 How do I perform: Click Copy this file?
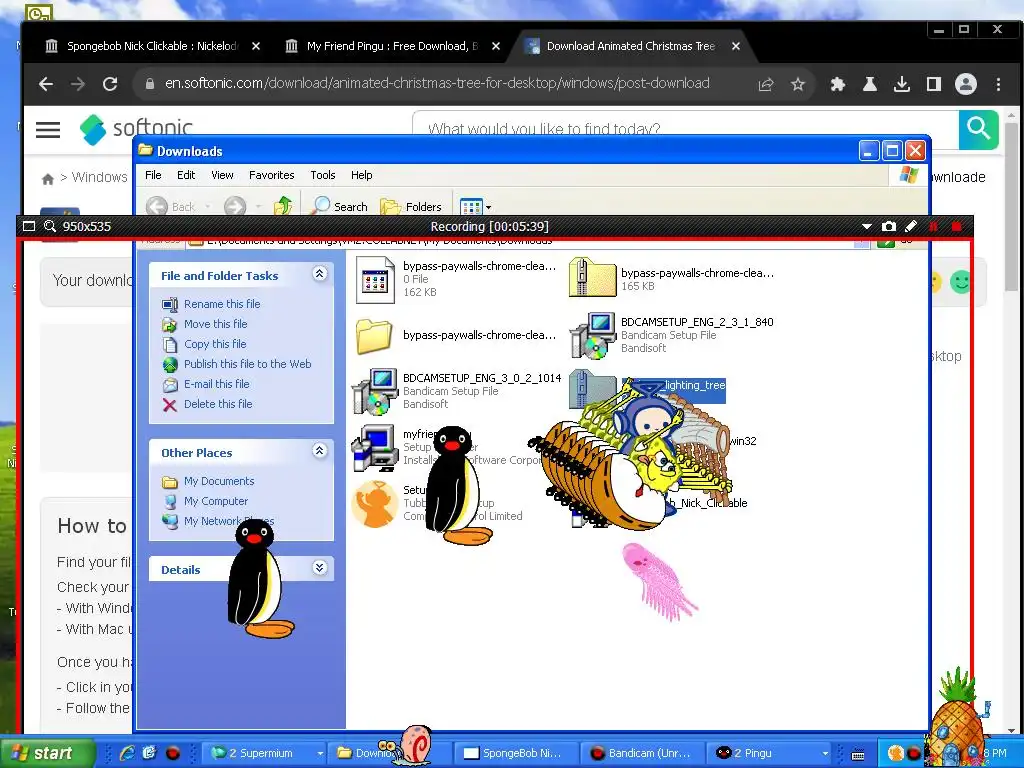coord(215,344)
